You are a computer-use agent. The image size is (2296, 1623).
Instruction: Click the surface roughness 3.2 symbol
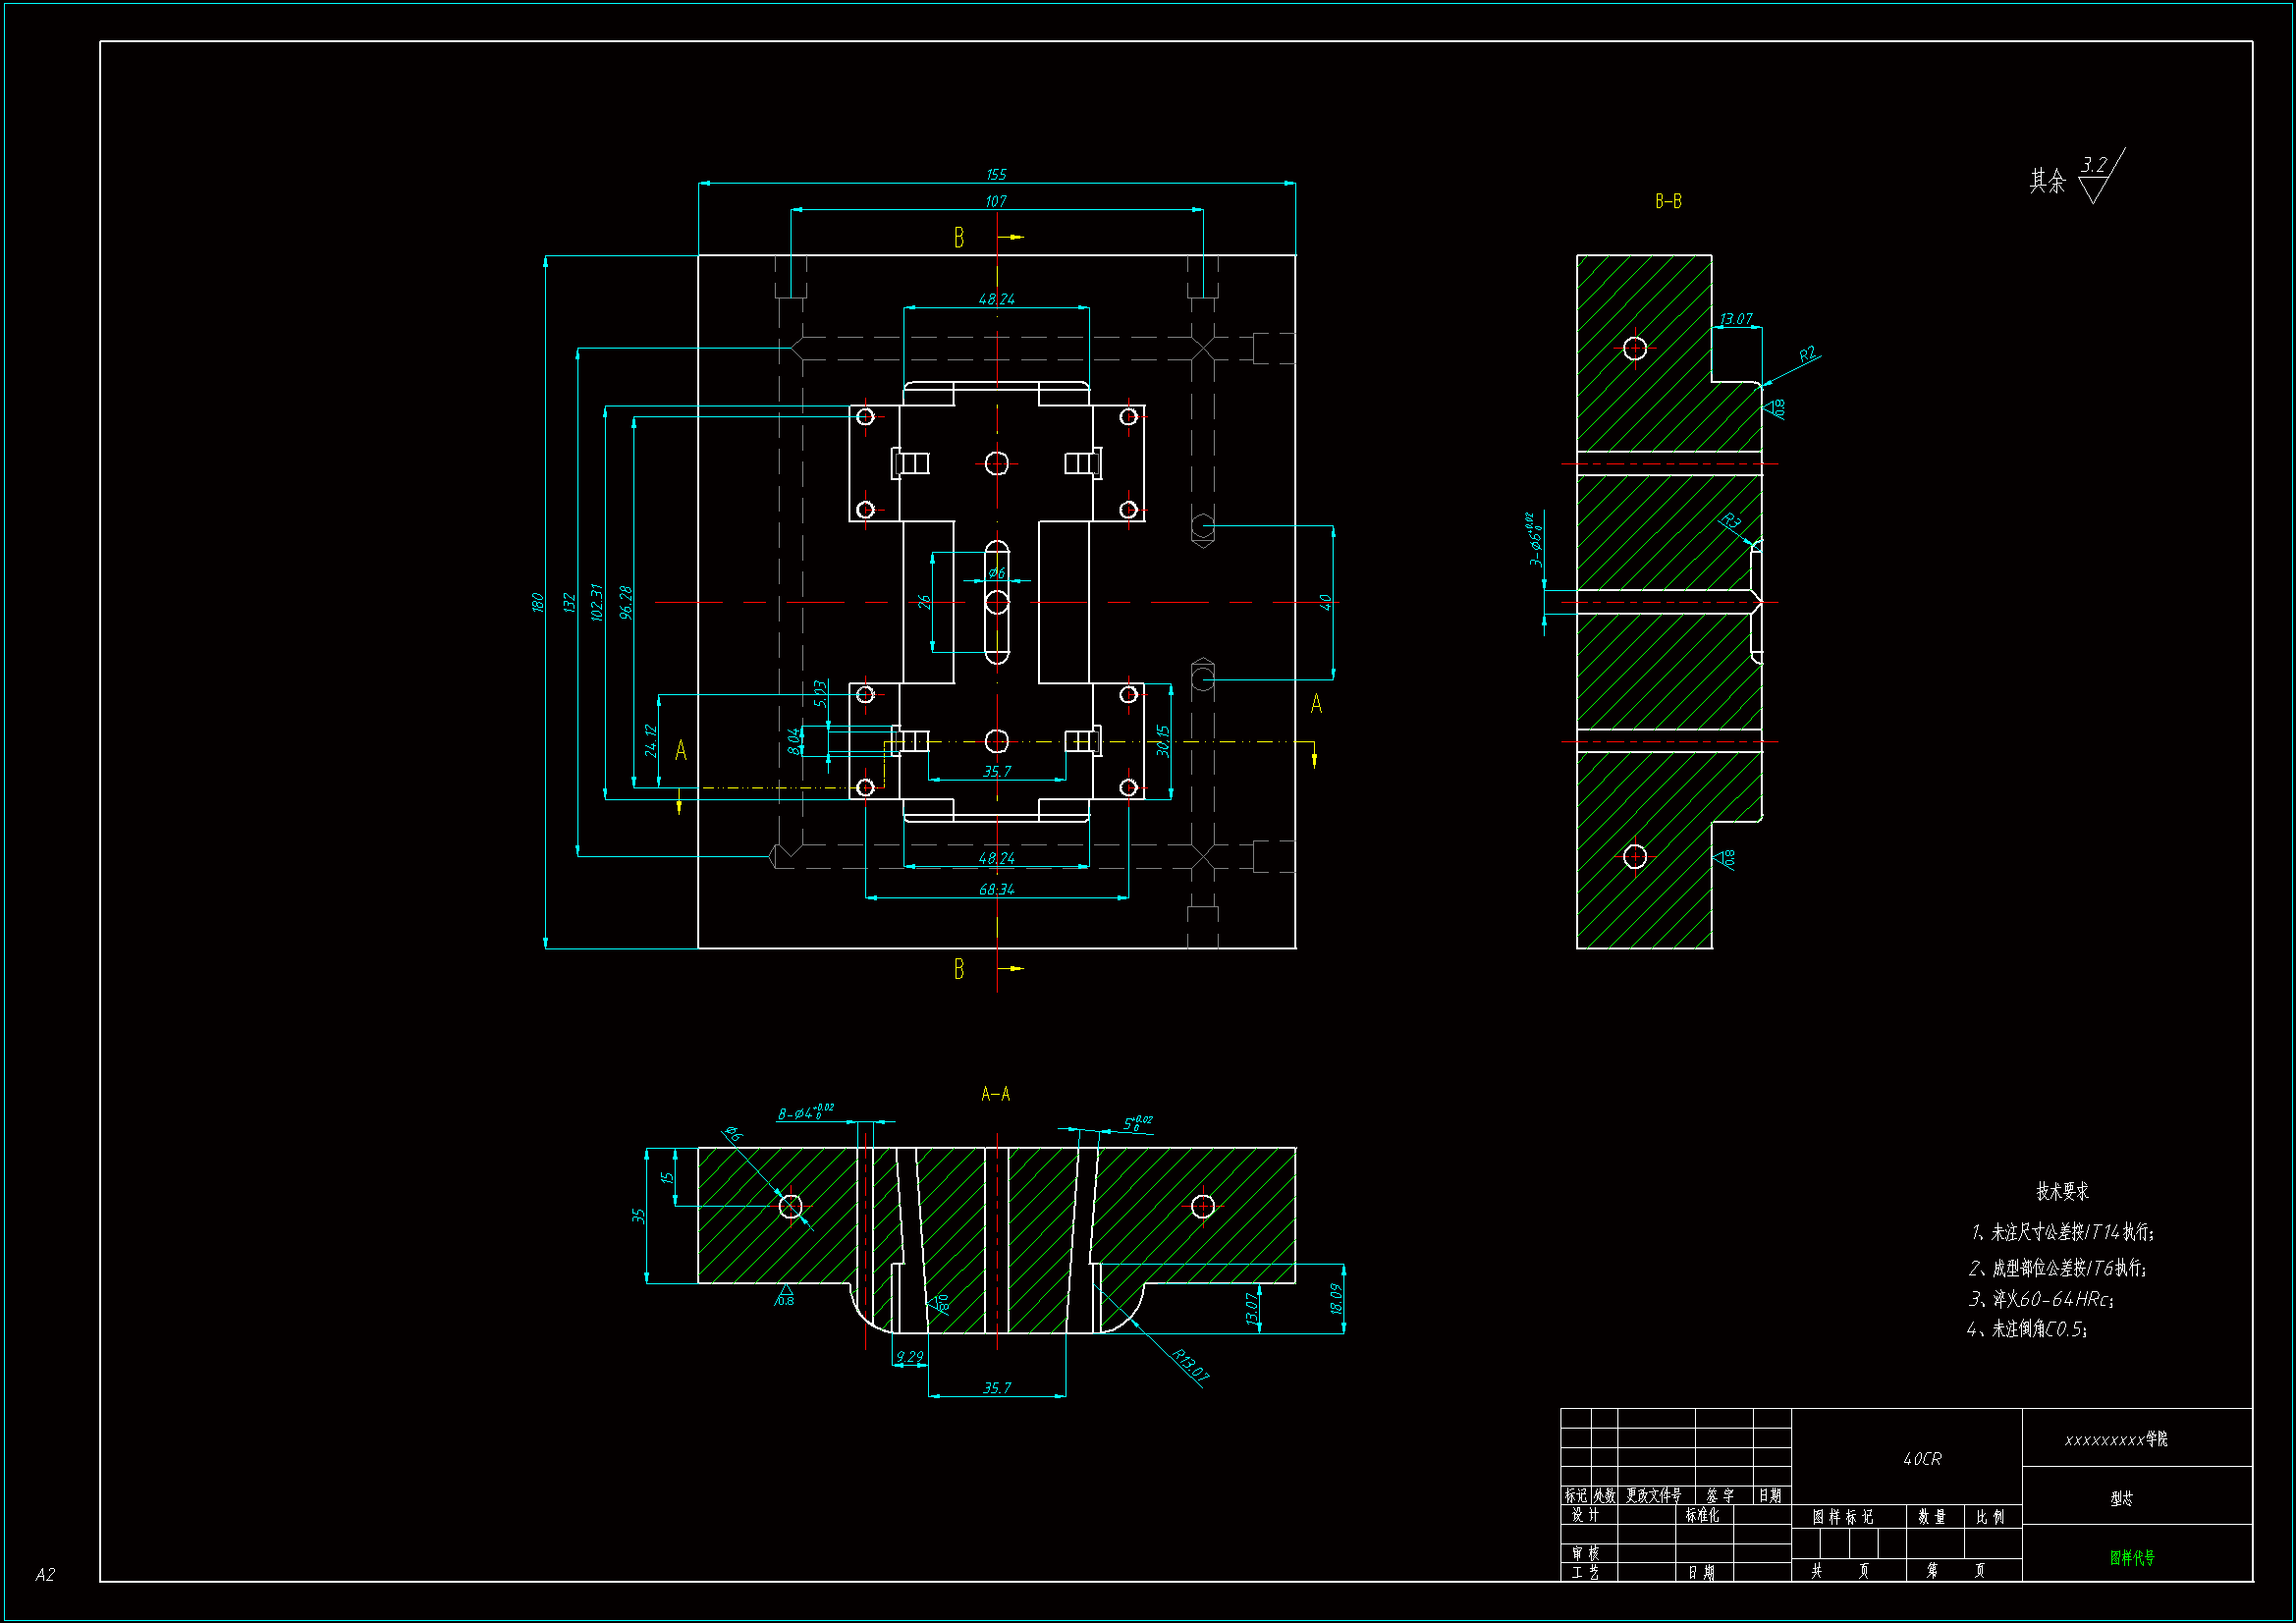[x=2098, y=178]
